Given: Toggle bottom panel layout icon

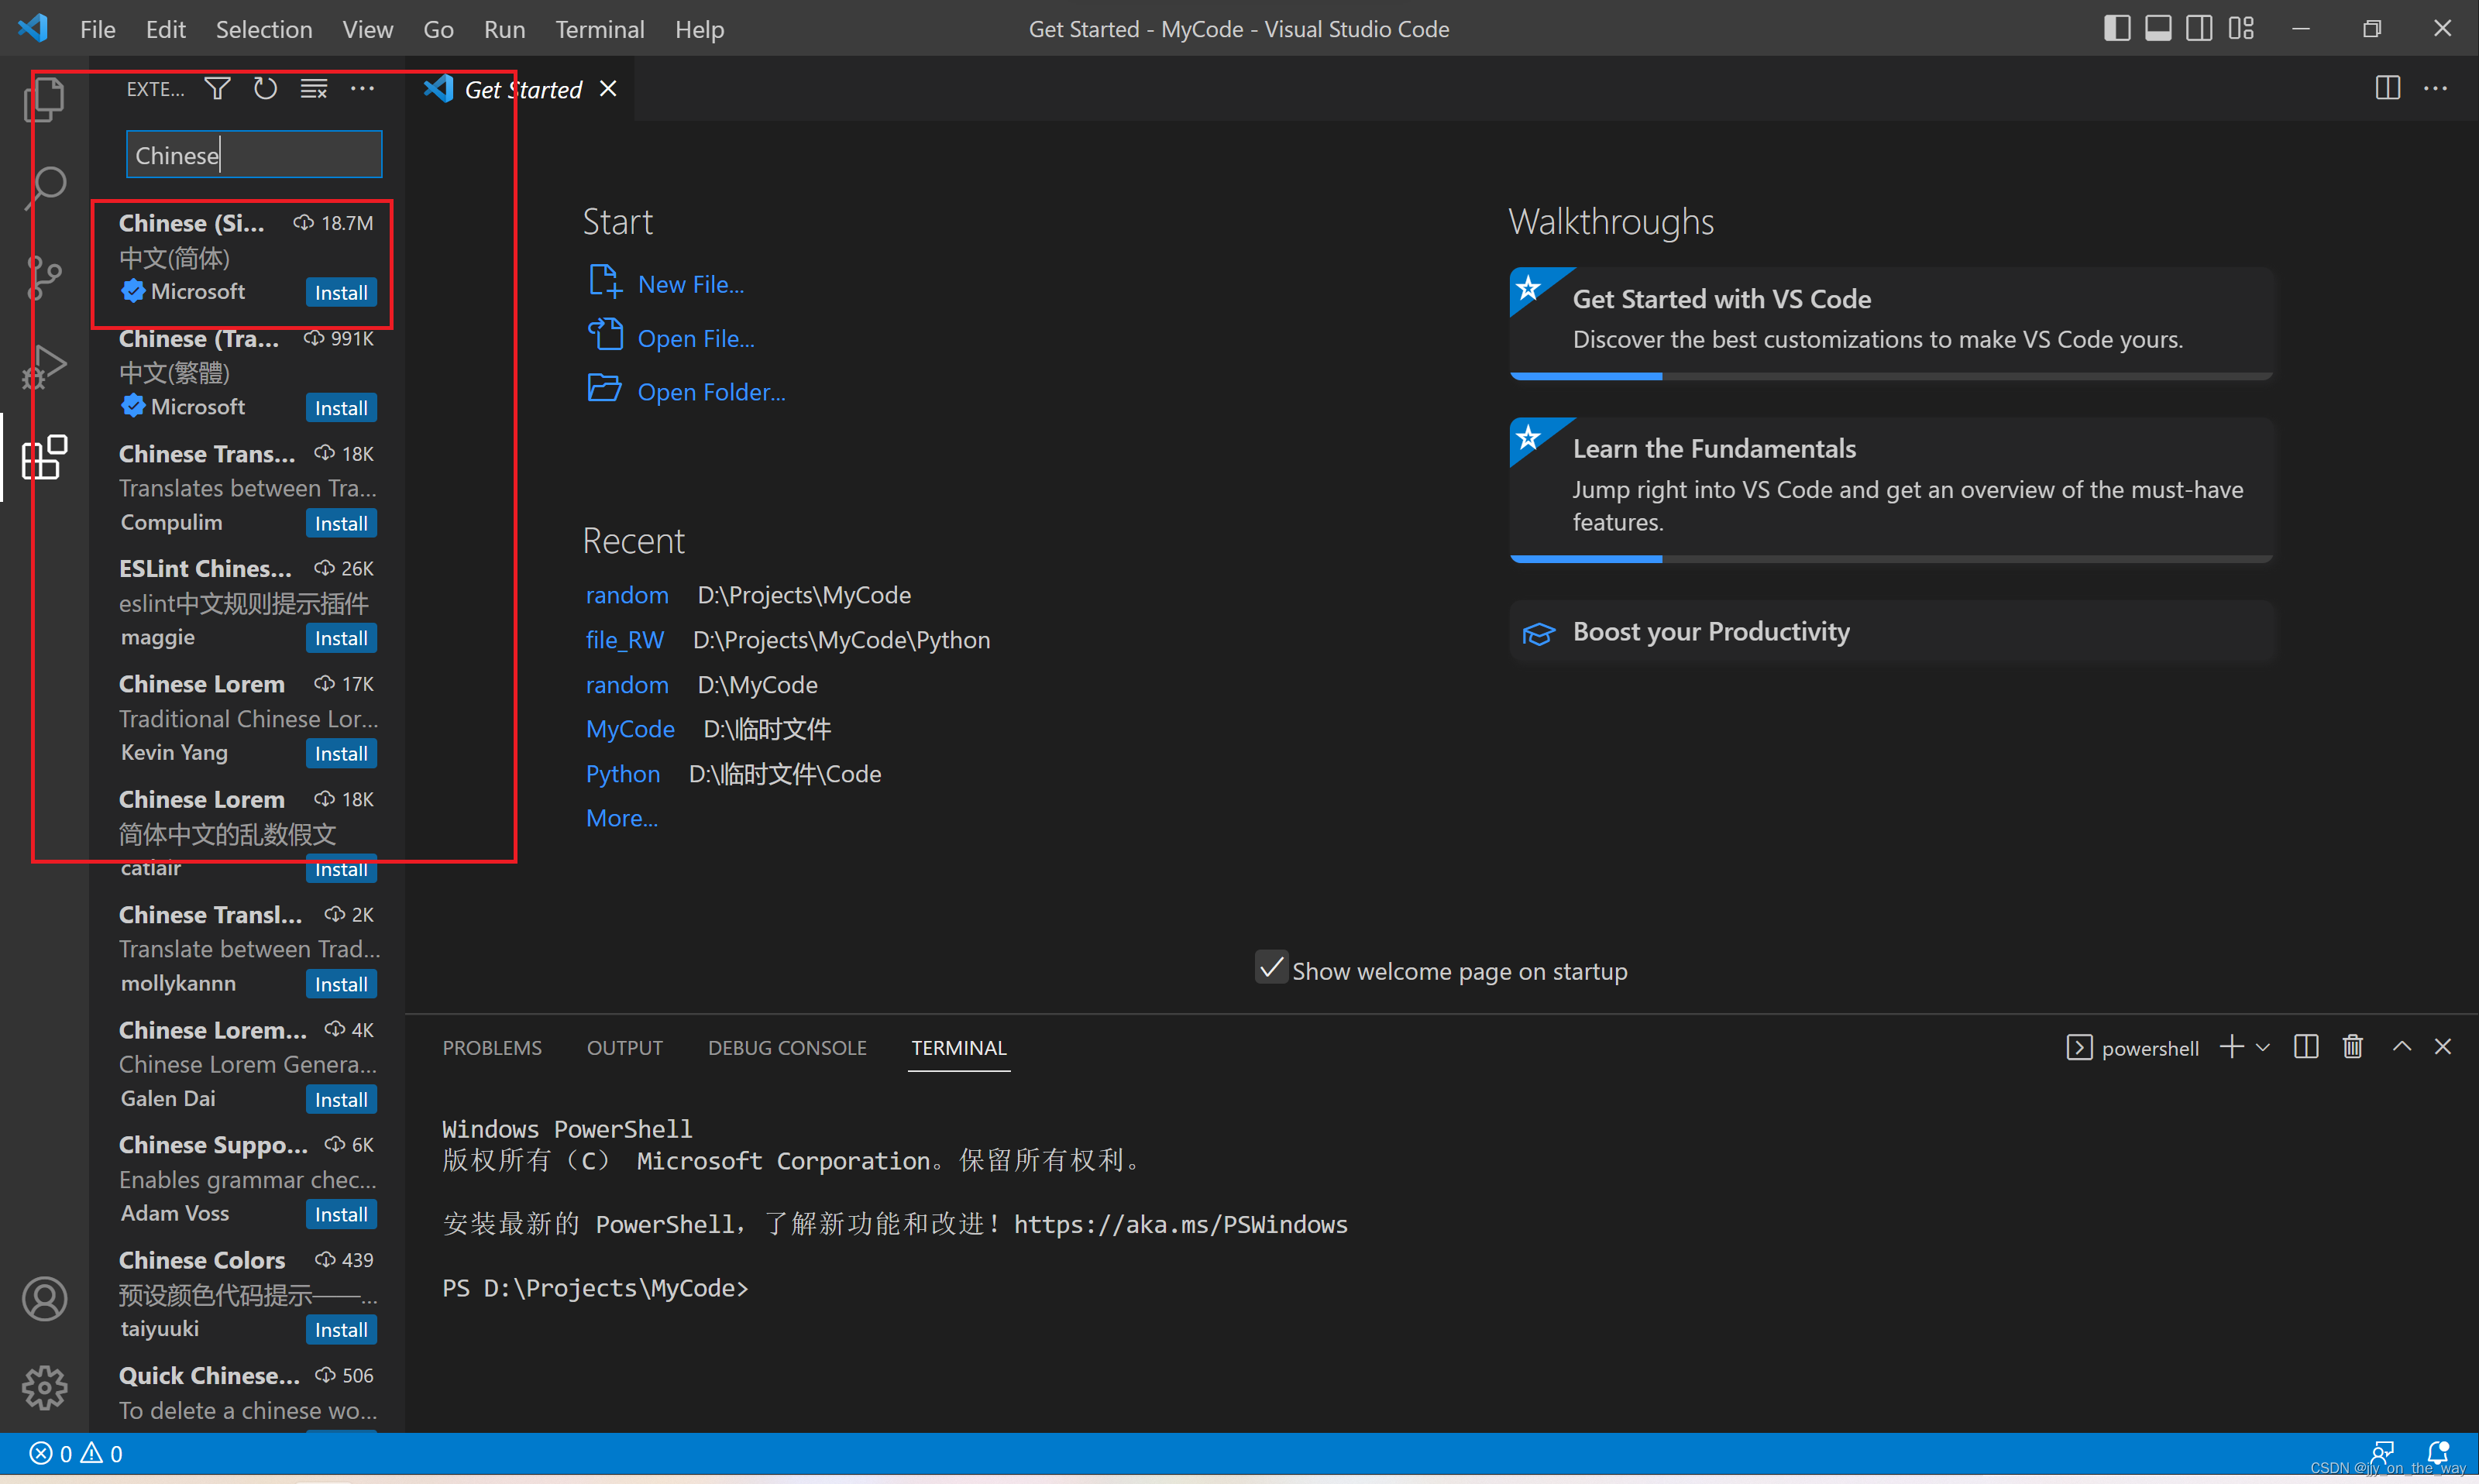Looking at the screenshot, I should [2158, 28].
